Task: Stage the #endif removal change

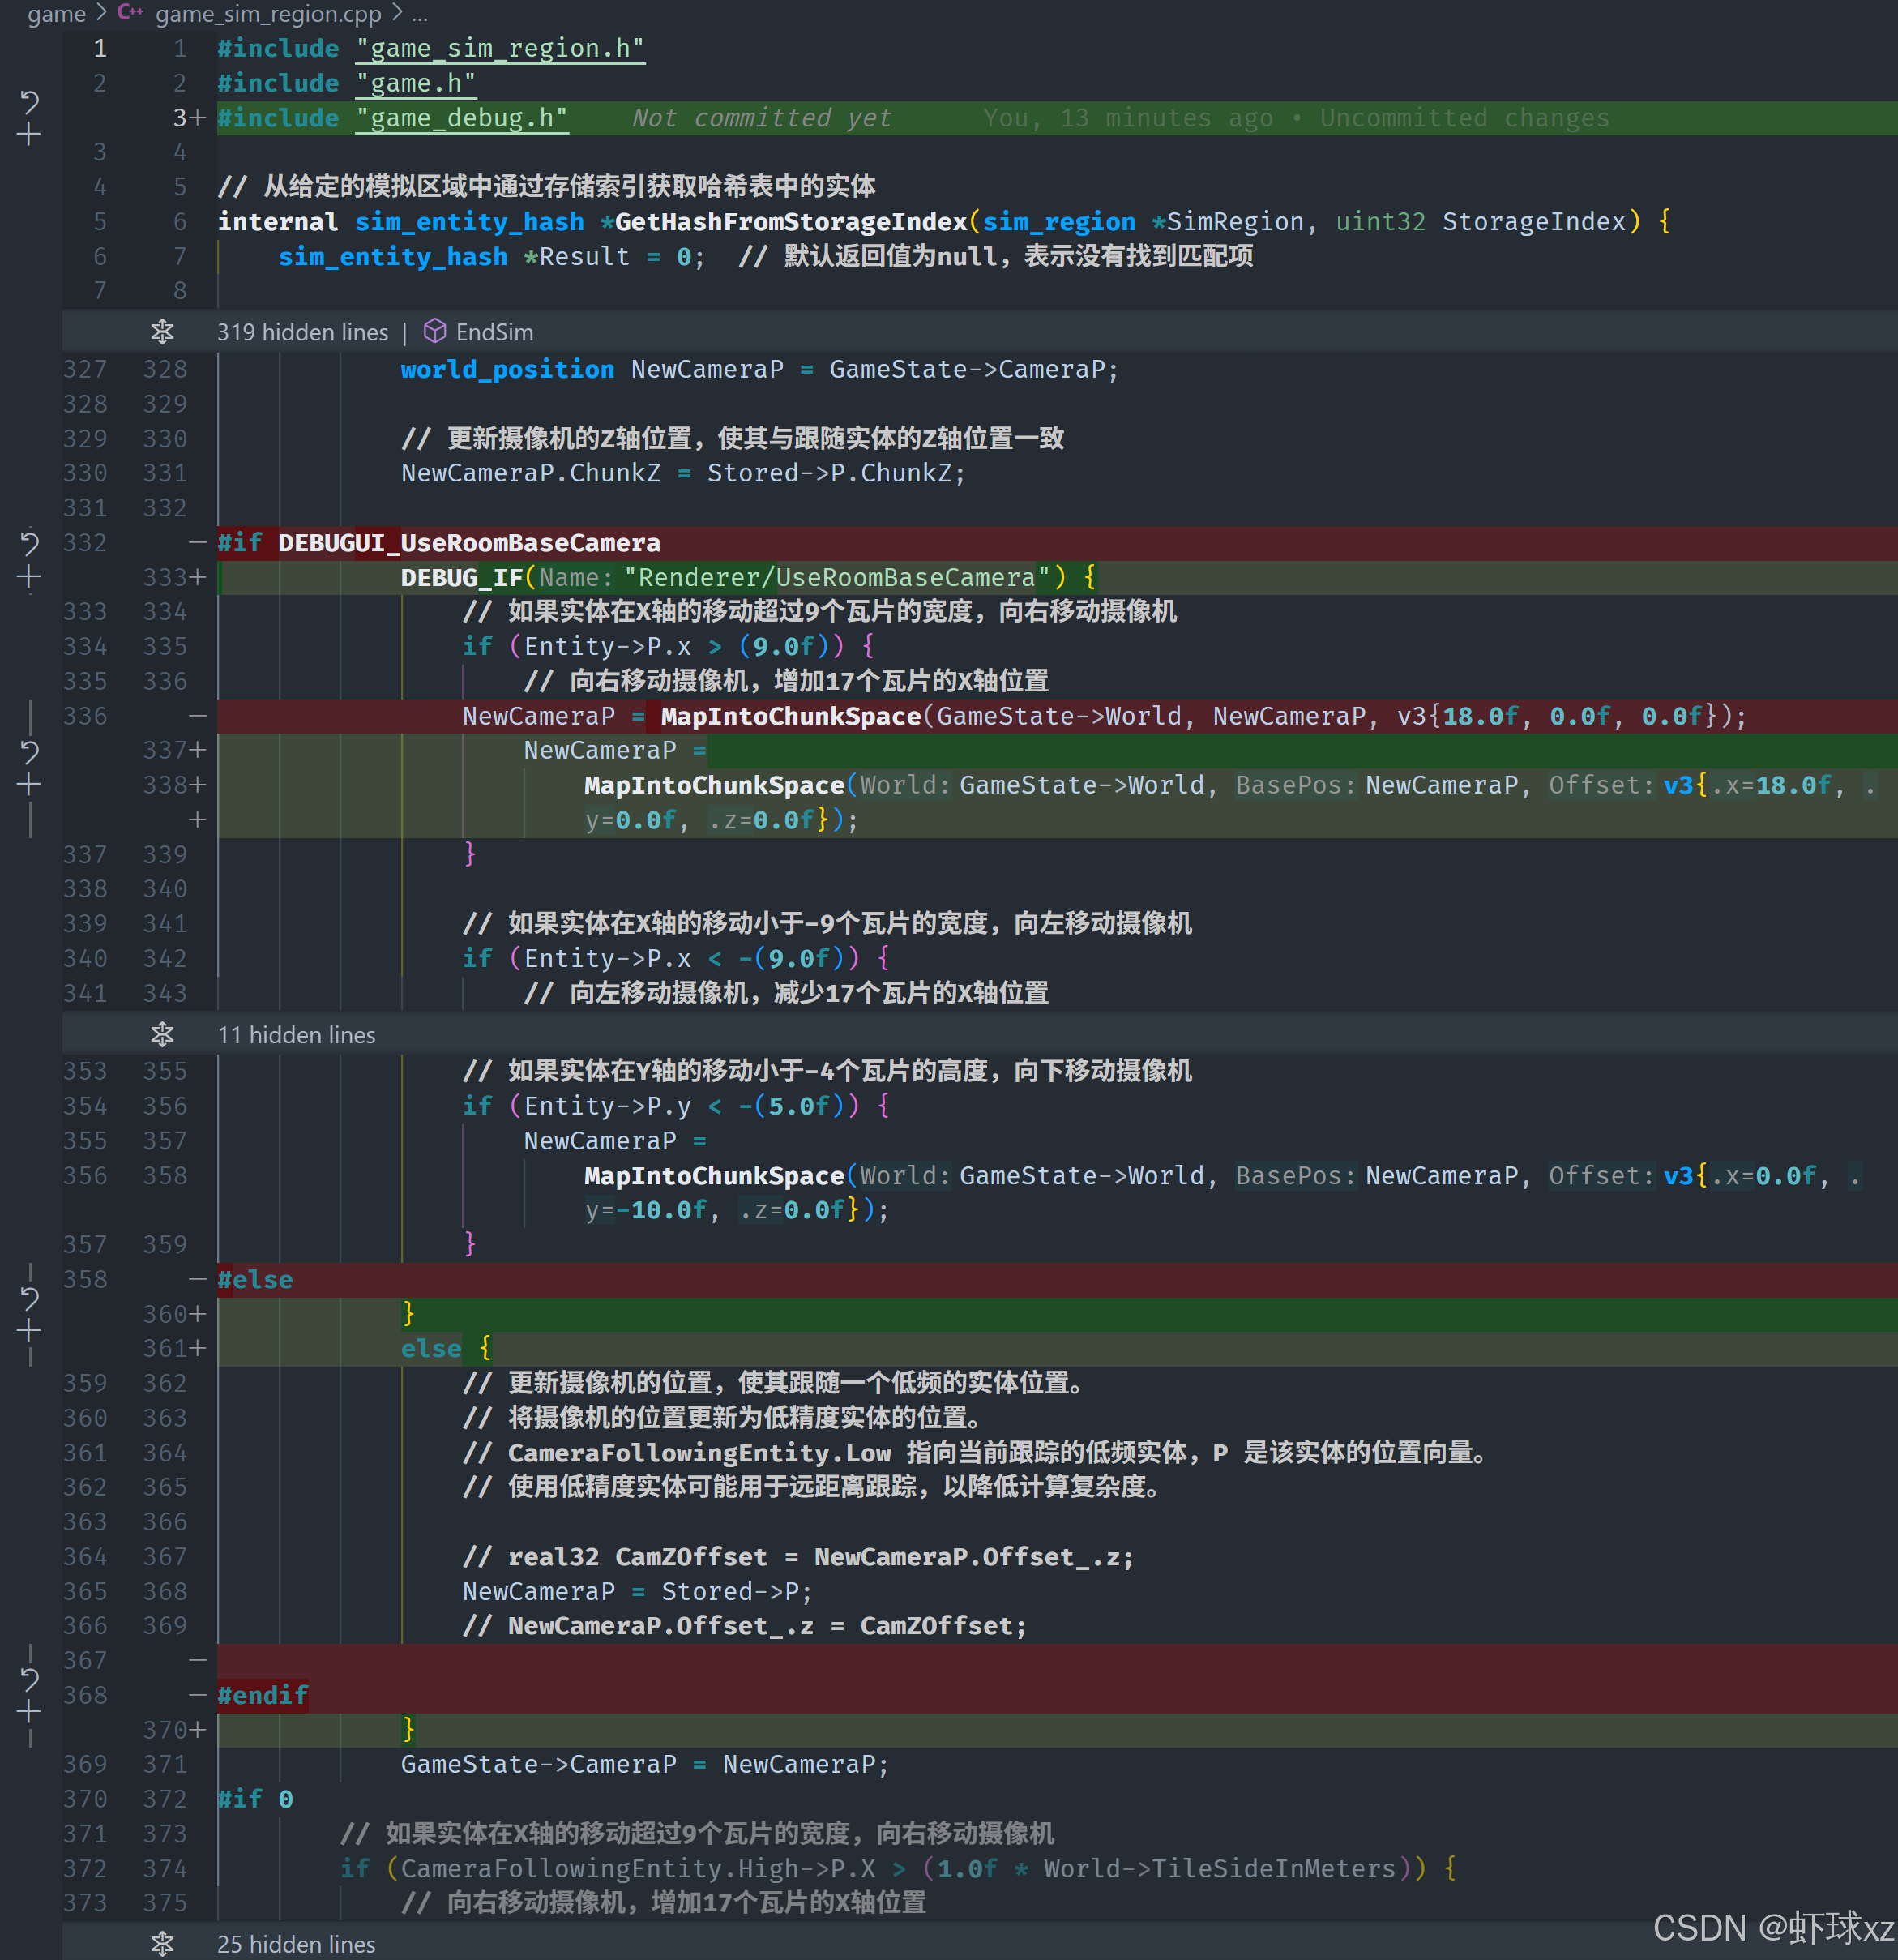Action: tap(29, 1712)
